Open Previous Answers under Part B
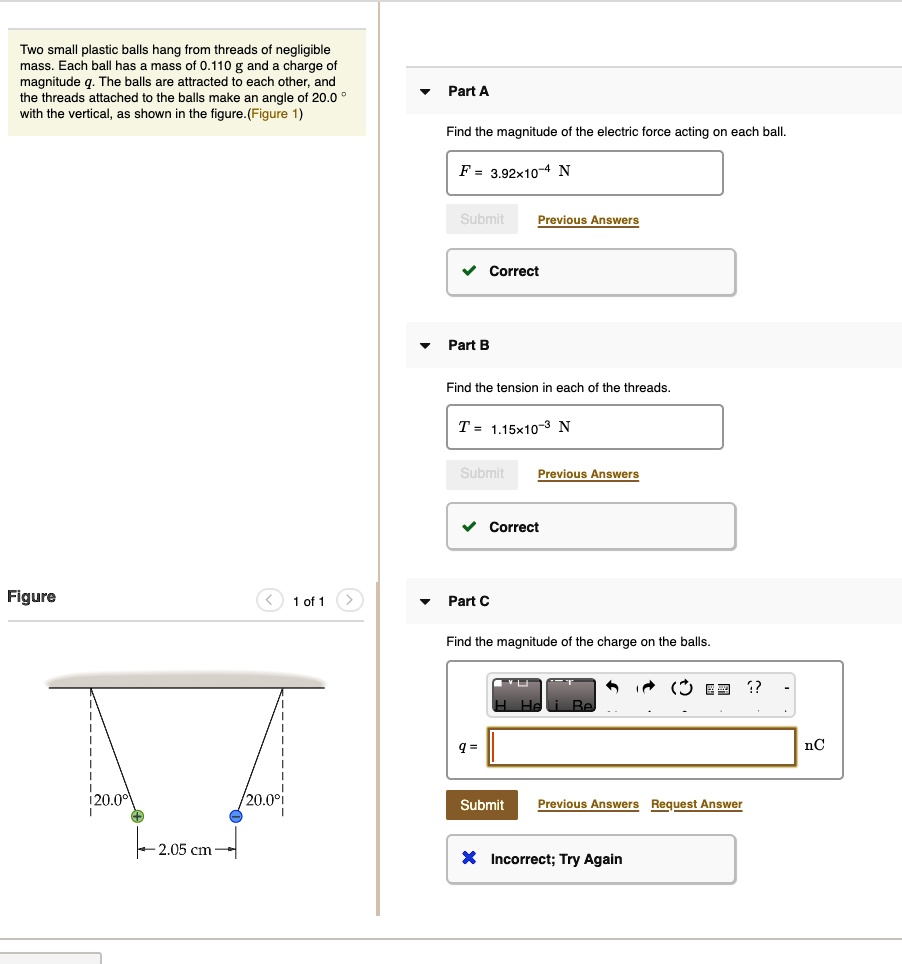Image resolution: width=902 pixels, height=964 pixels. point(588,474)
